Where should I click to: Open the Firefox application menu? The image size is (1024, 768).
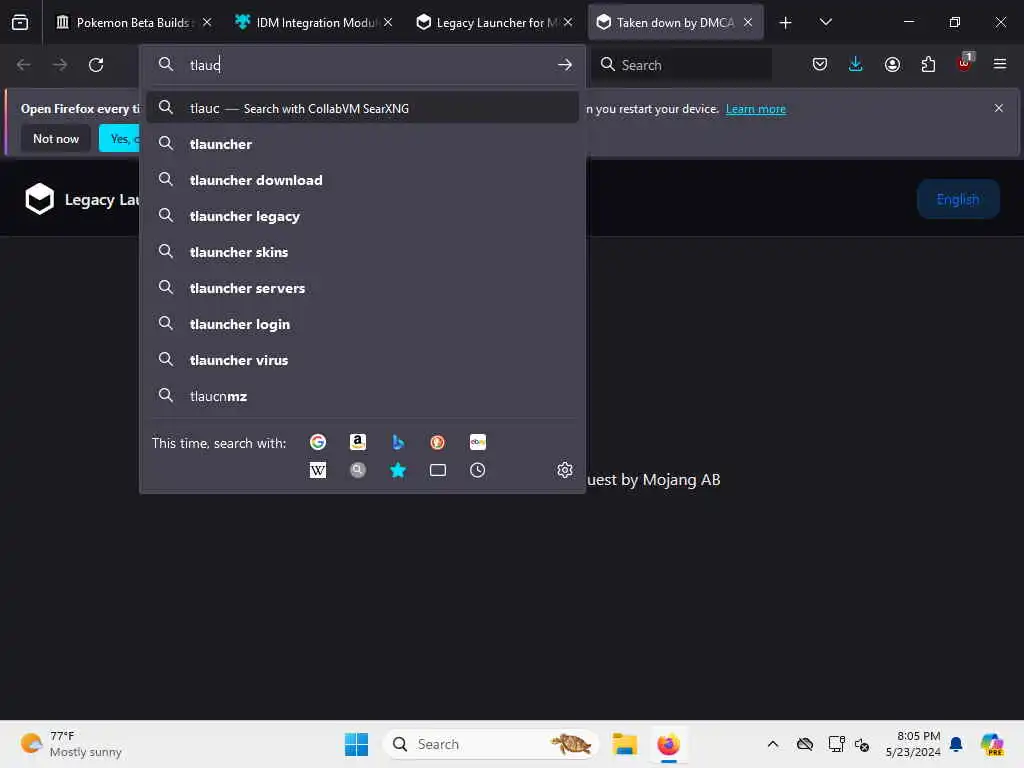(x=1000, y=64)
